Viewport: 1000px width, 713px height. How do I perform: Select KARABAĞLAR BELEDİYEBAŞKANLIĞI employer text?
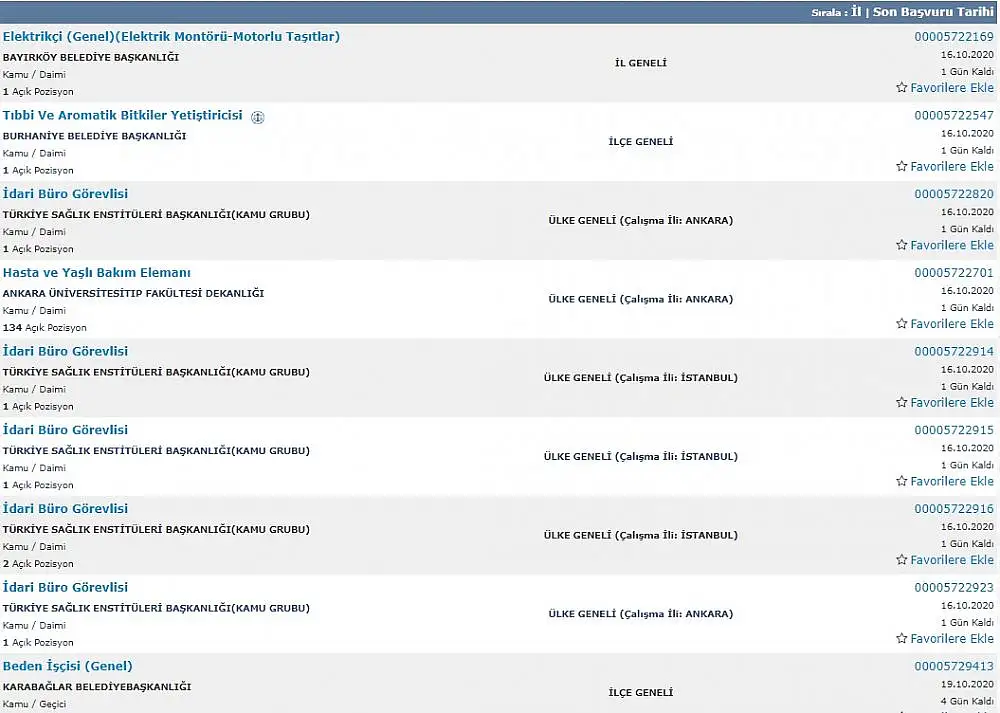(97, 687)
